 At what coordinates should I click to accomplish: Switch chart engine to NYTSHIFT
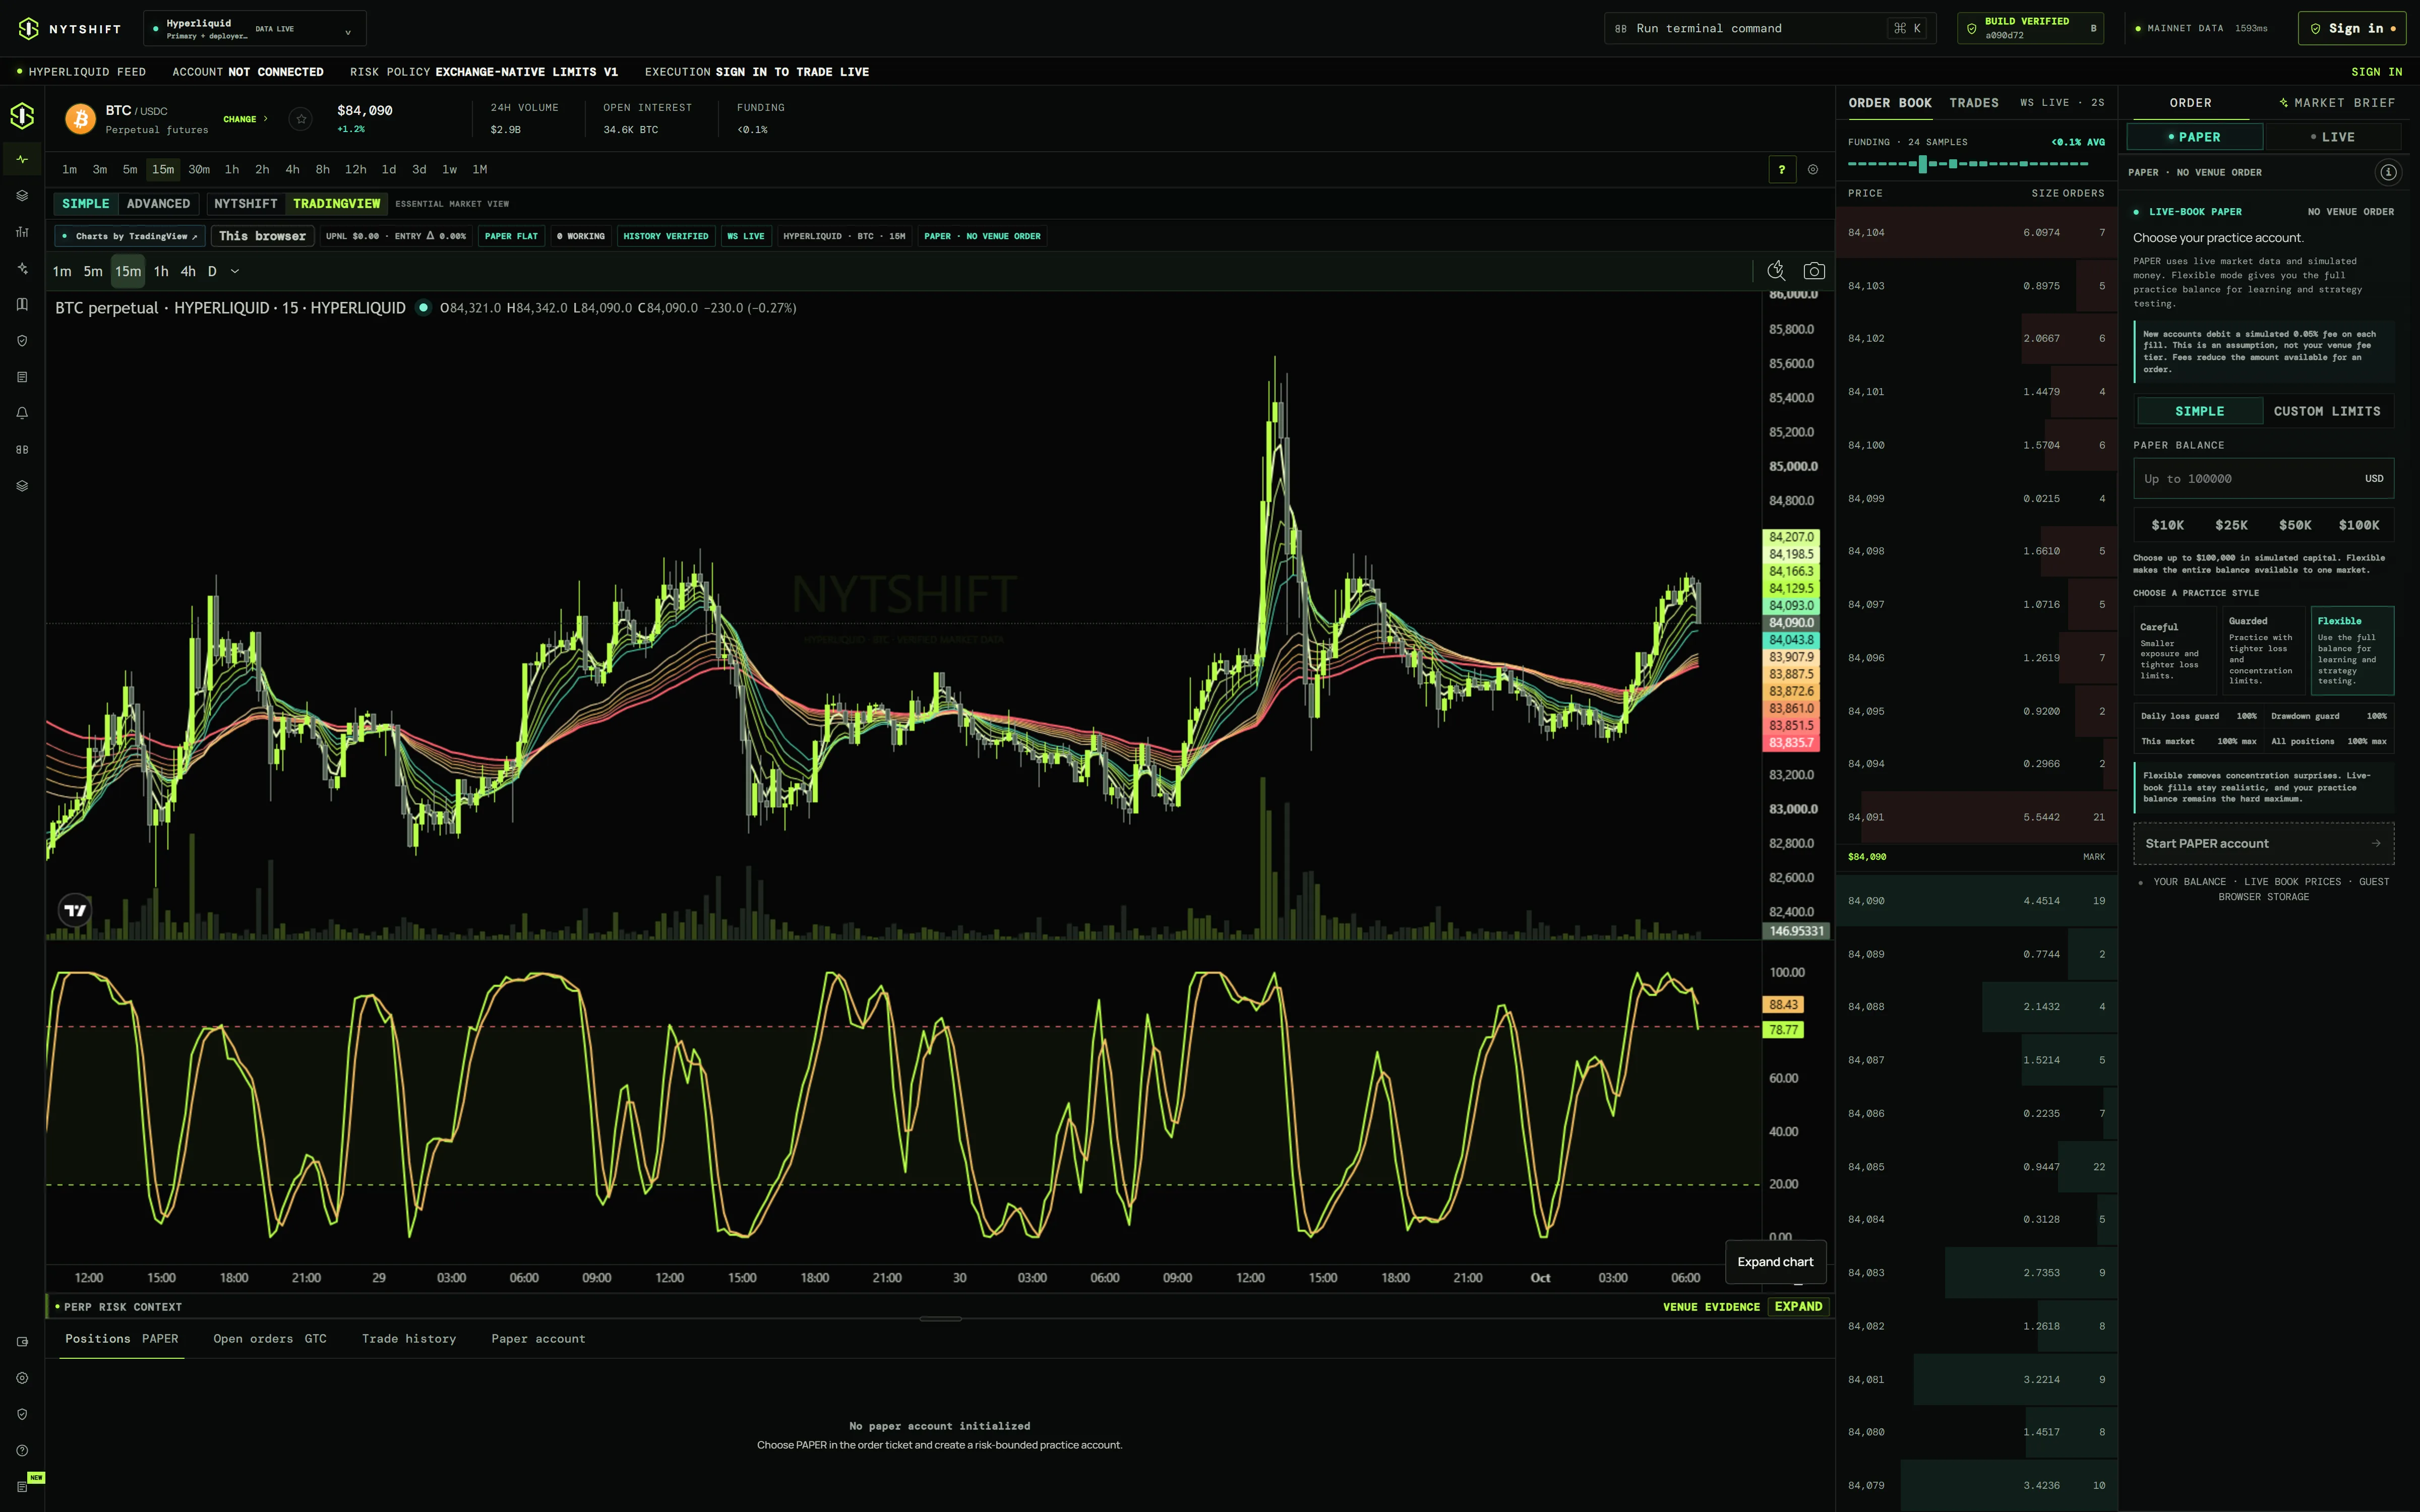tap(246, 204)
